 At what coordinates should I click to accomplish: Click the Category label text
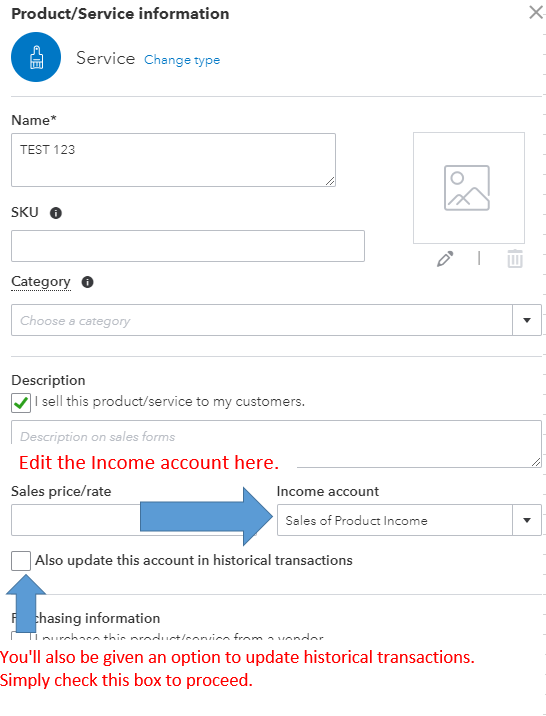pos(41,282)
